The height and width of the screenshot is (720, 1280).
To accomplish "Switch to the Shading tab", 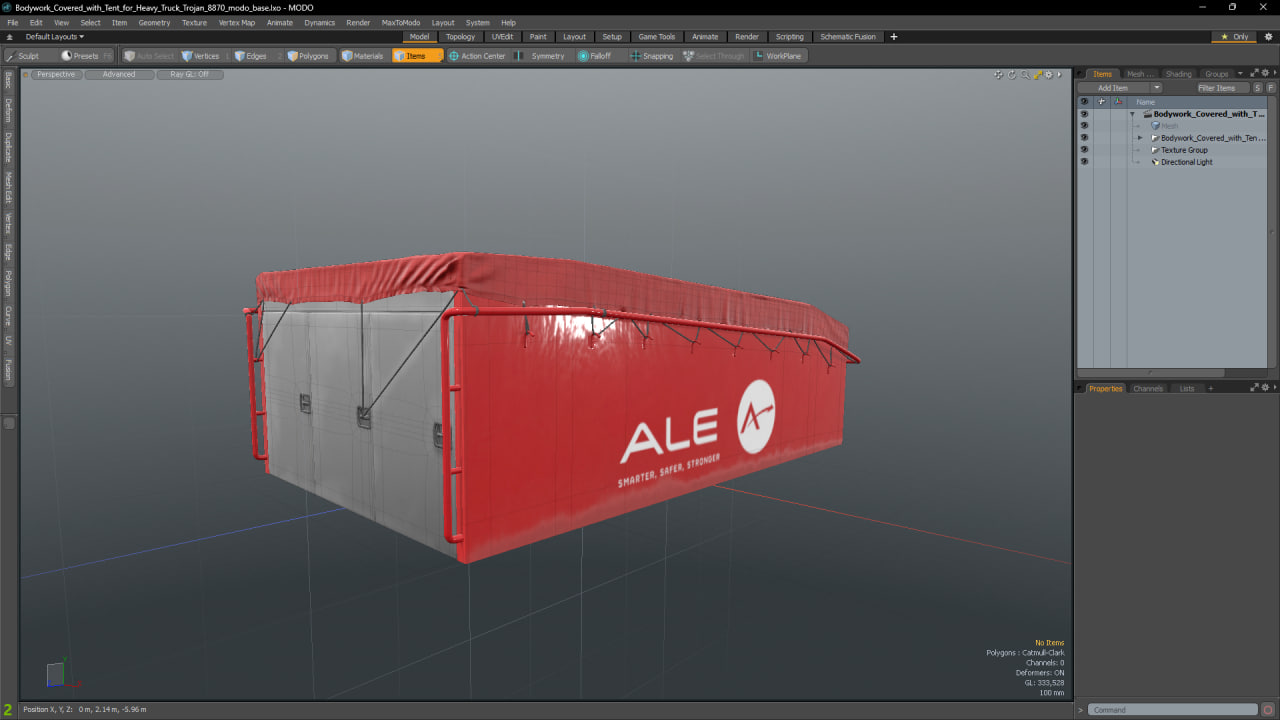I will [x=1179, y=74].
